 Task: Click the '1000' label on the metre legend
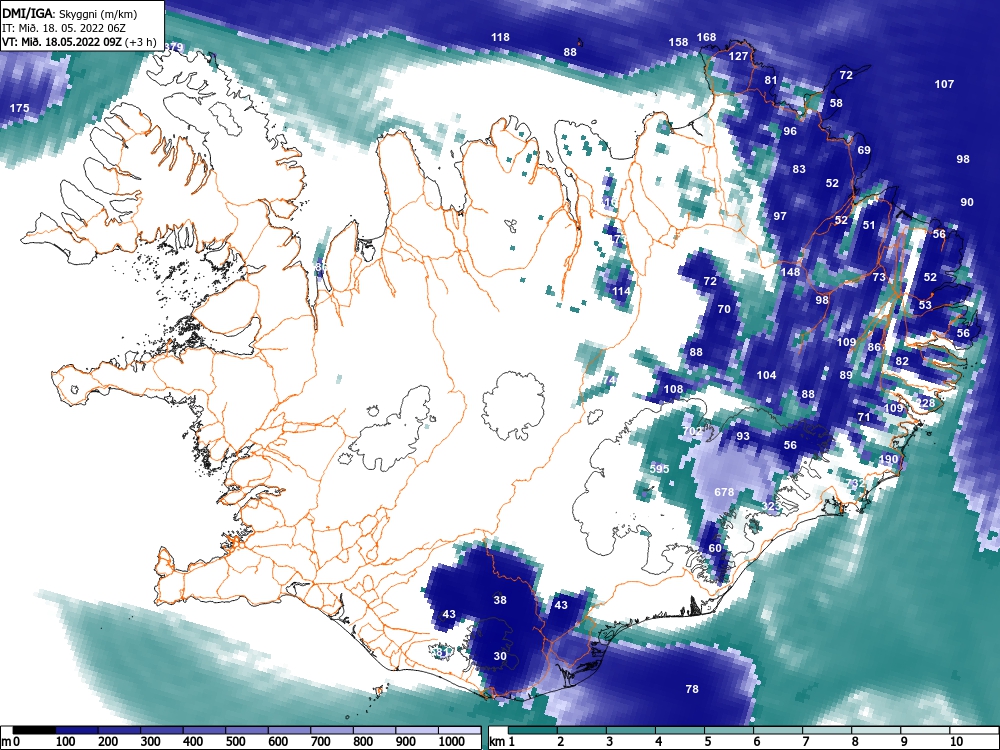[x=452, y=742]
